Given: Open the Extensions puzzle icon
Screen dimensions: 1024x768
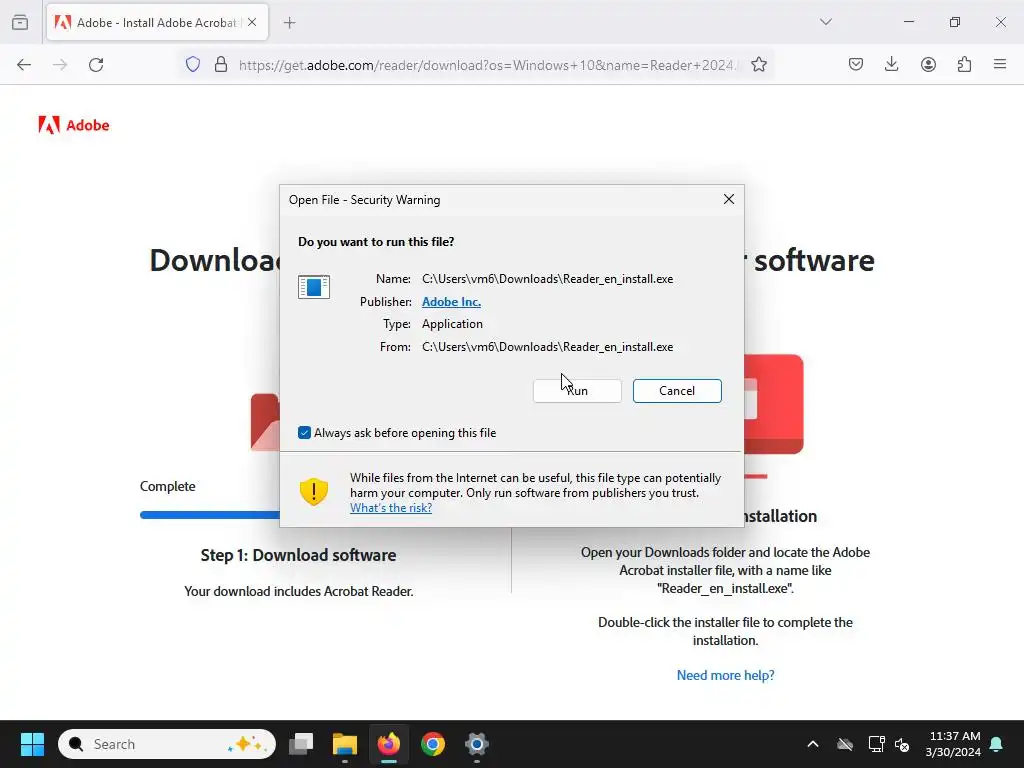Looking at the screenshot, I should [964, 64].
